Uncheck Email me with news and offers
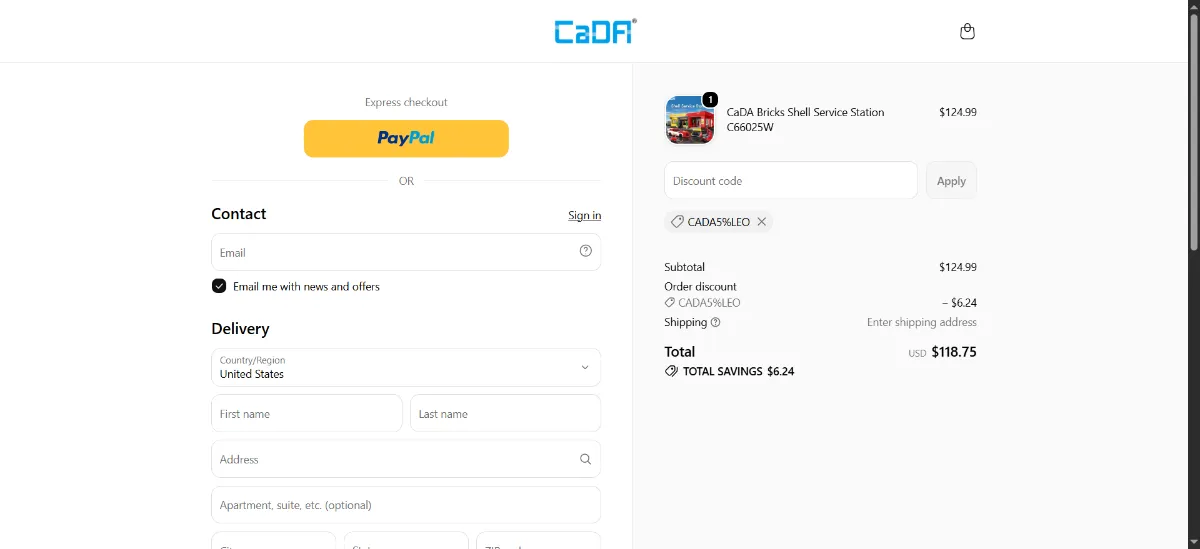This screenshot has height=549, width=1200. pos(219,286)
